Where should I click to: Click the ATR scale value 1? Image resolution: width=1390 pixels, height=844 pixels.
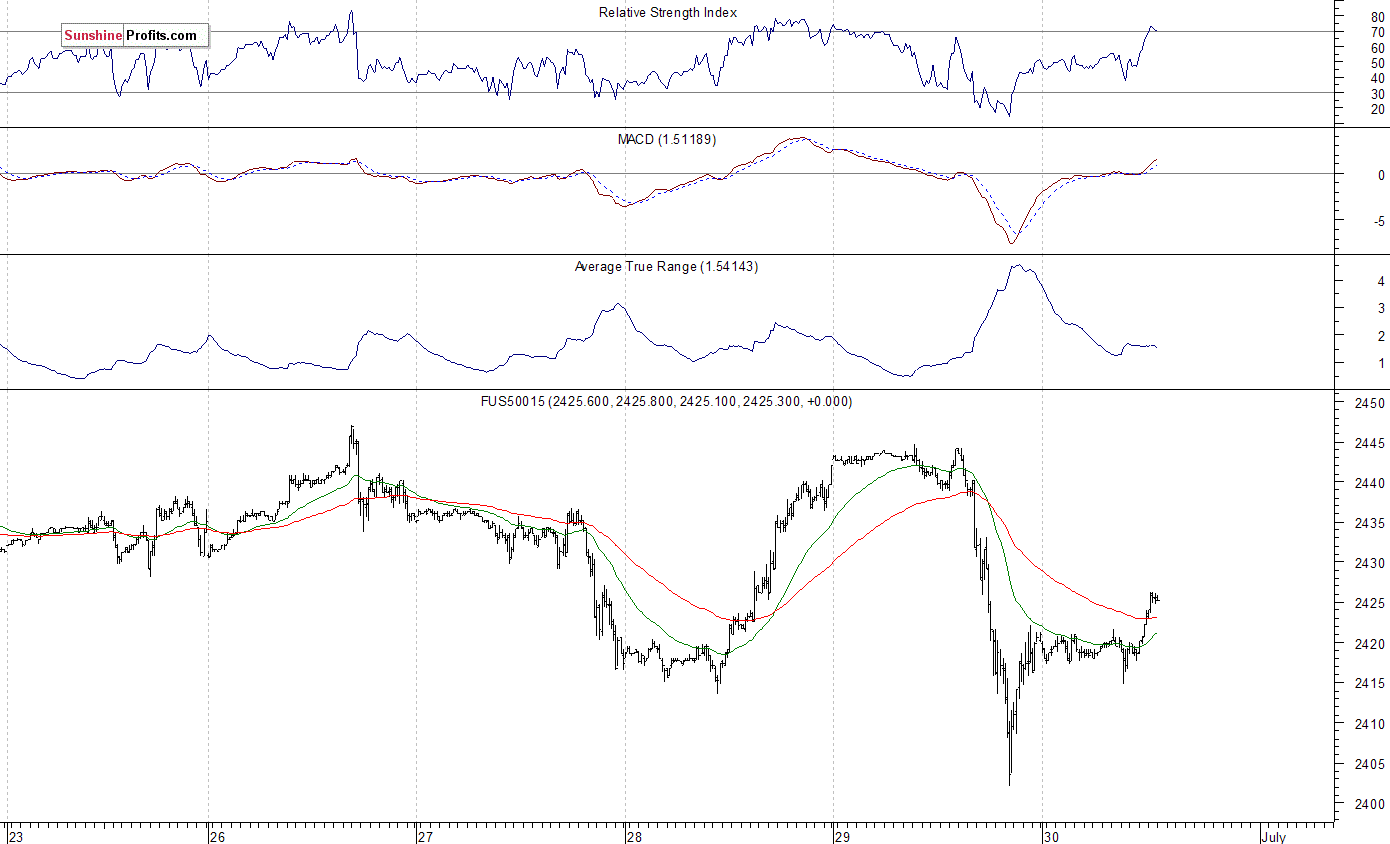1381,364
